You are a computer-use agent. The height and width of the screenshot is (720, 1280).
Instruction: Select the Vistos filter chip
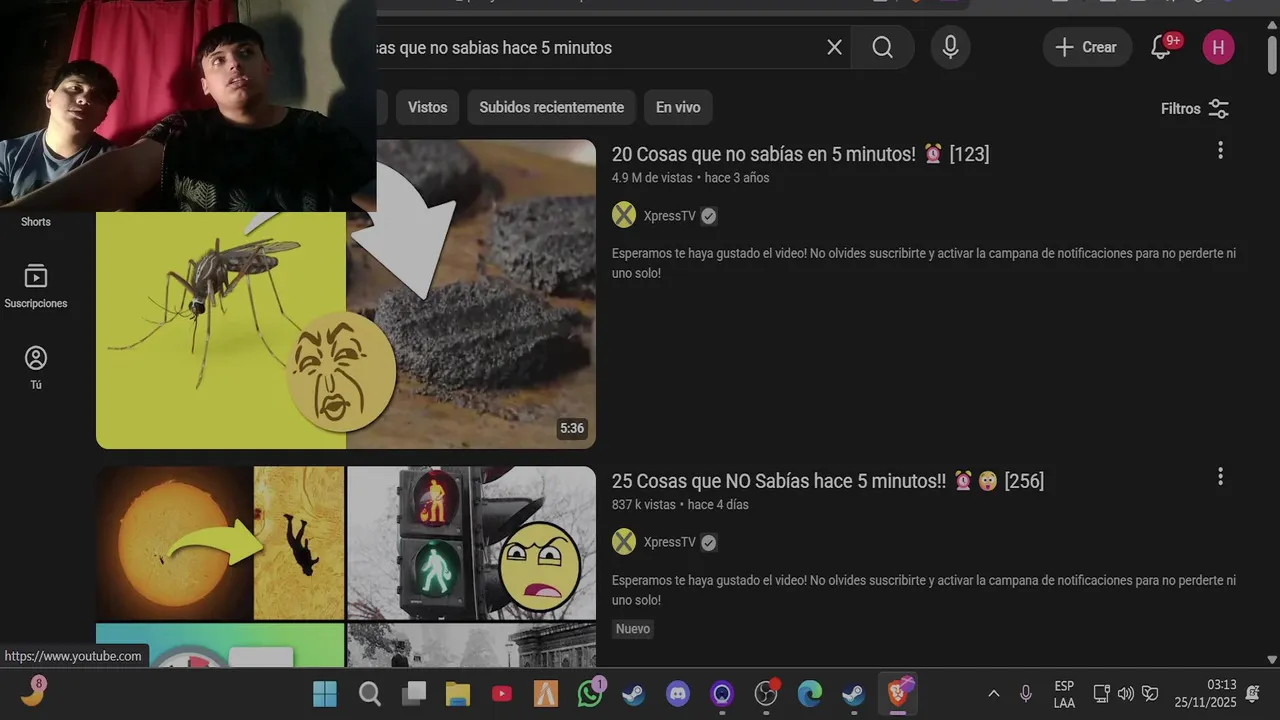428,107
